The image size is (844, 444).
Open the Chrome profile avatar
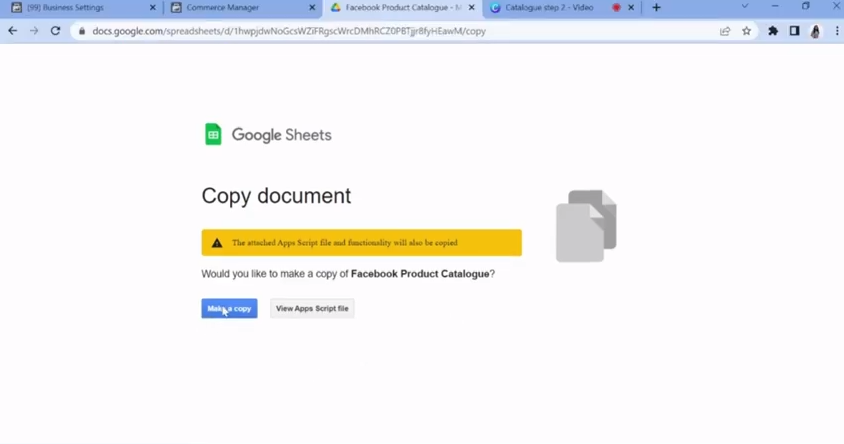coord(815,31)
